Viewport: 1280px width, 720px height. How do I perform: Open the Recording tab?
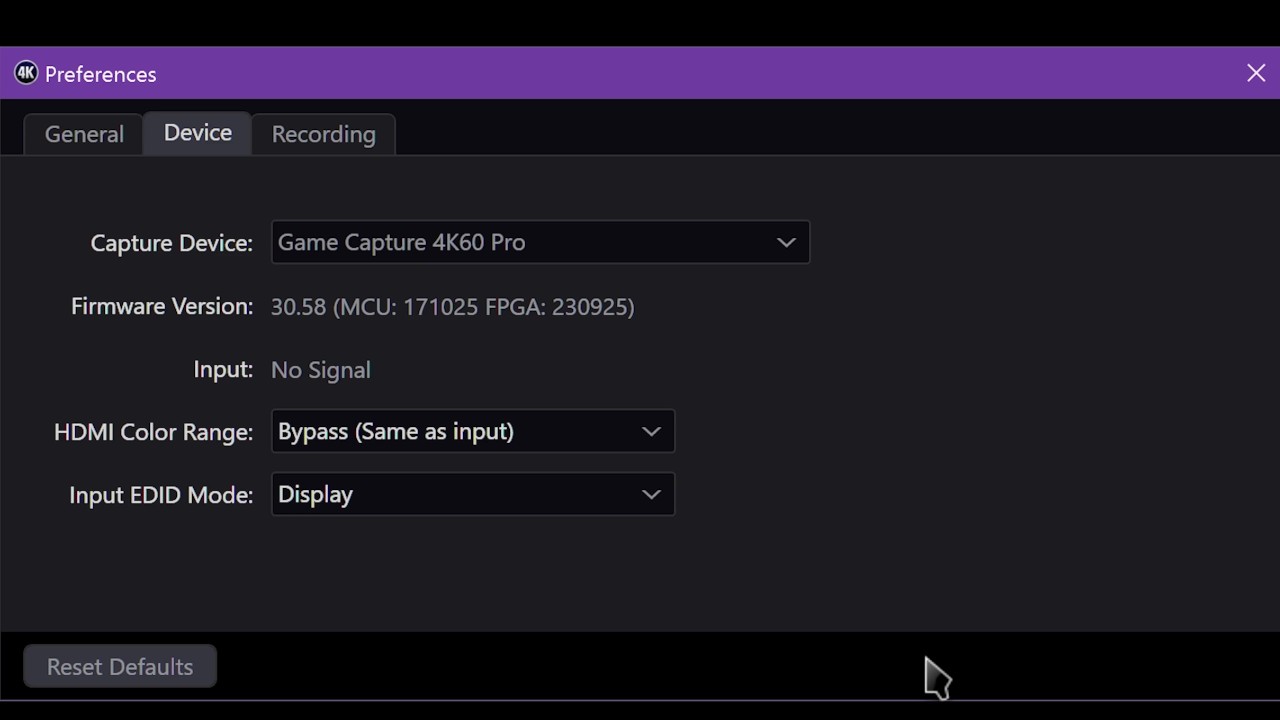[x=323, y=134]
